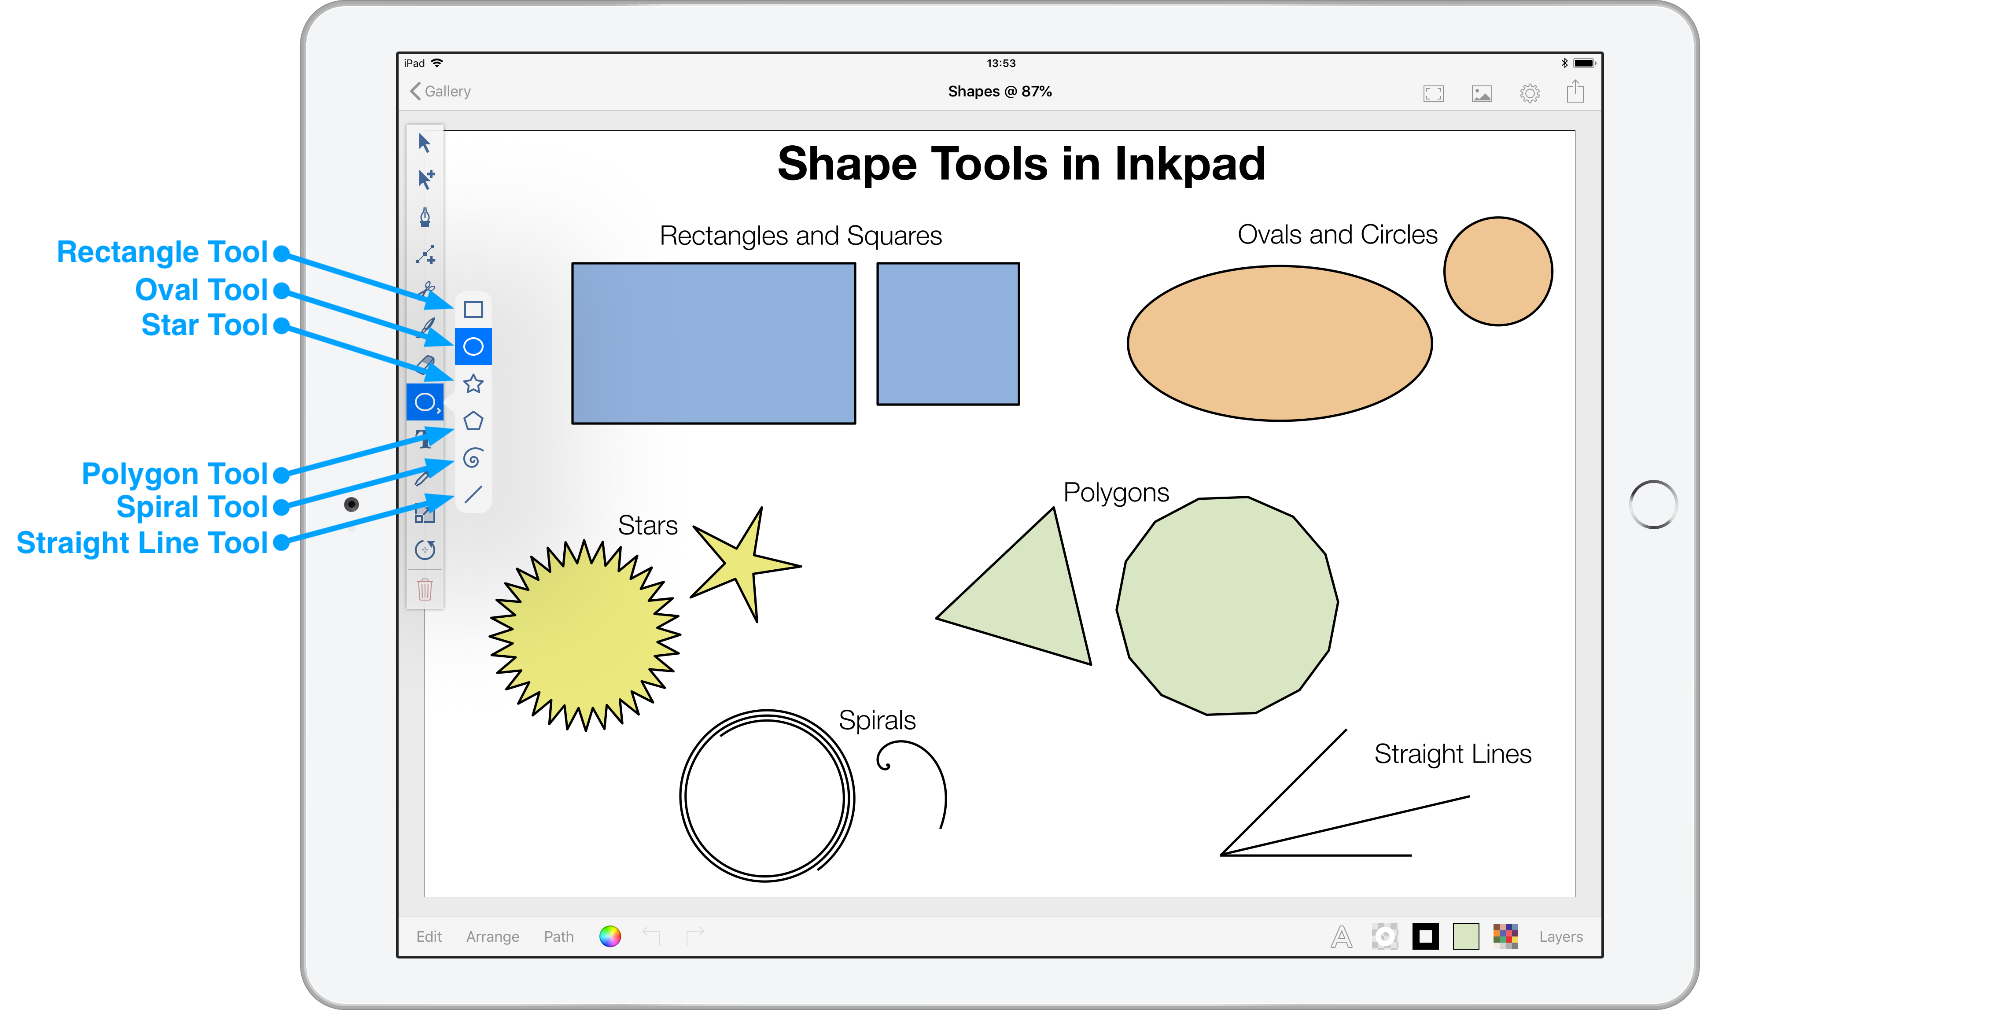Go back to Gallery
The image size is (2000, 1010).
click(440, 91)
